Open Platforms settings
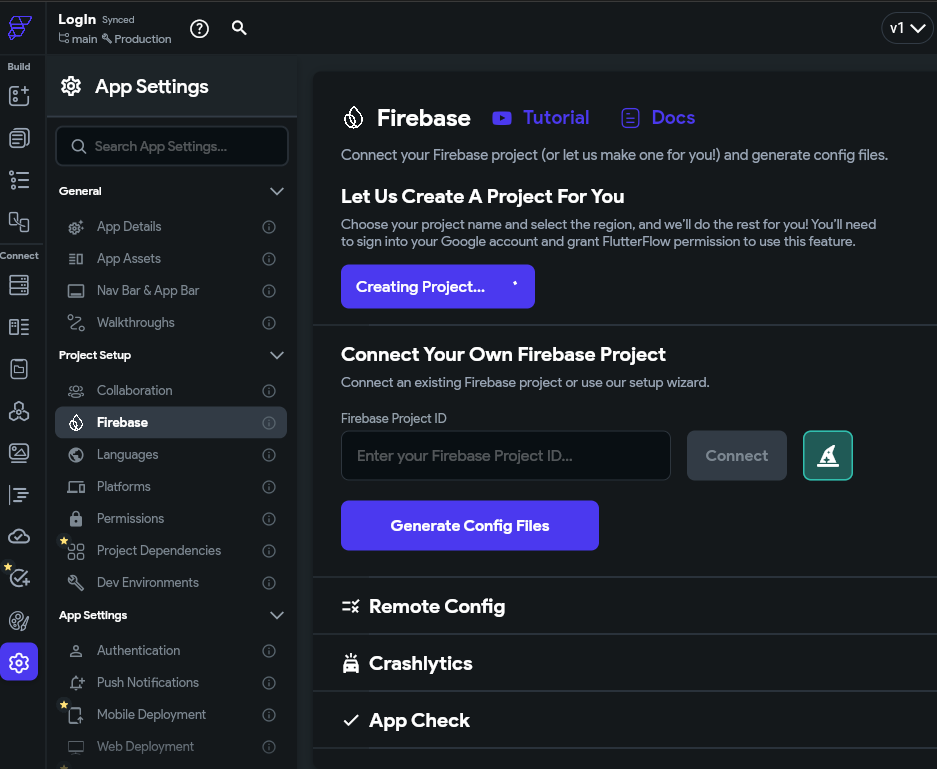Screen dimensions: 937x769 (x=171, y=486)
